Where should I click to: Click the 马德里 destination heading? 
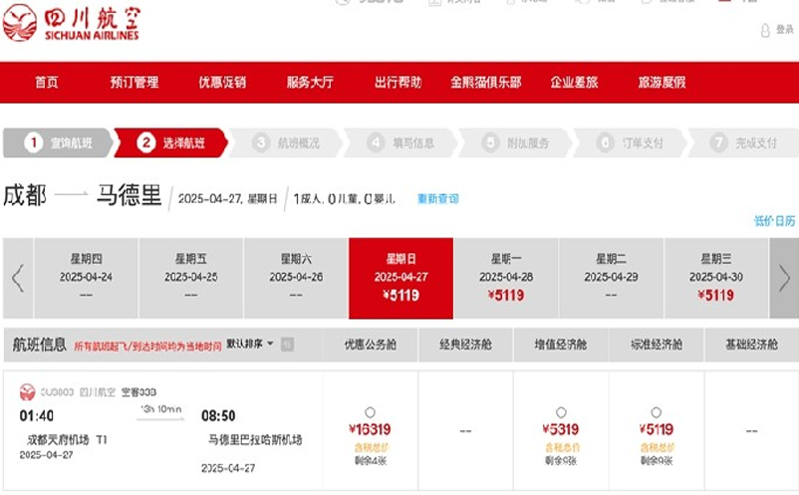tap(129, 195)
